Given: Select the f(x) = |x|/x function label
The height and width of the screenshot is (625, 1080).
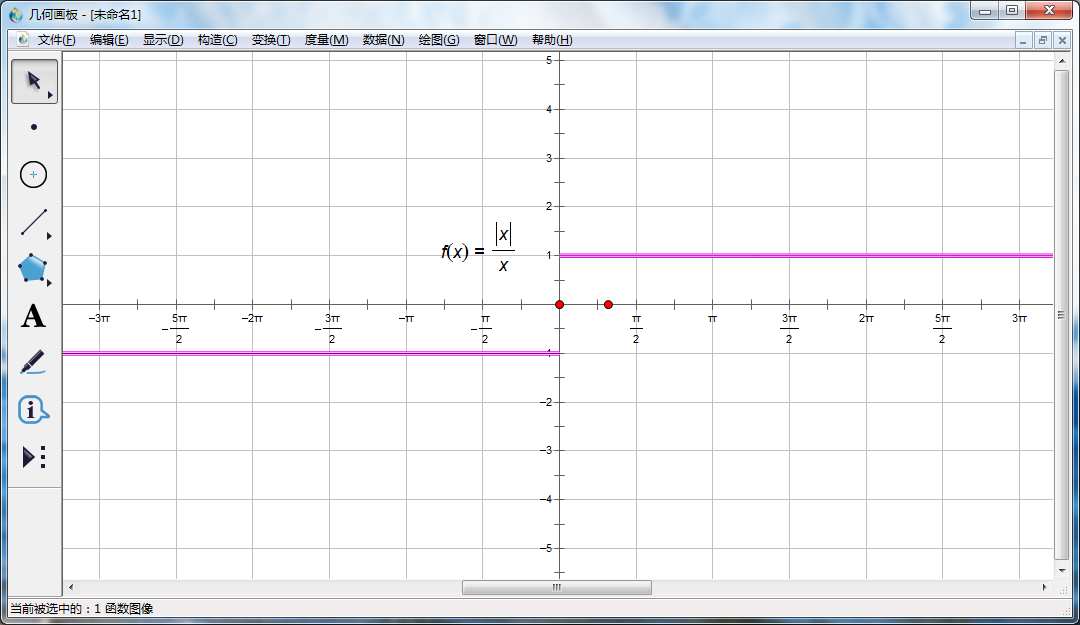Looking at the screenshot, I should coord(478,249).
